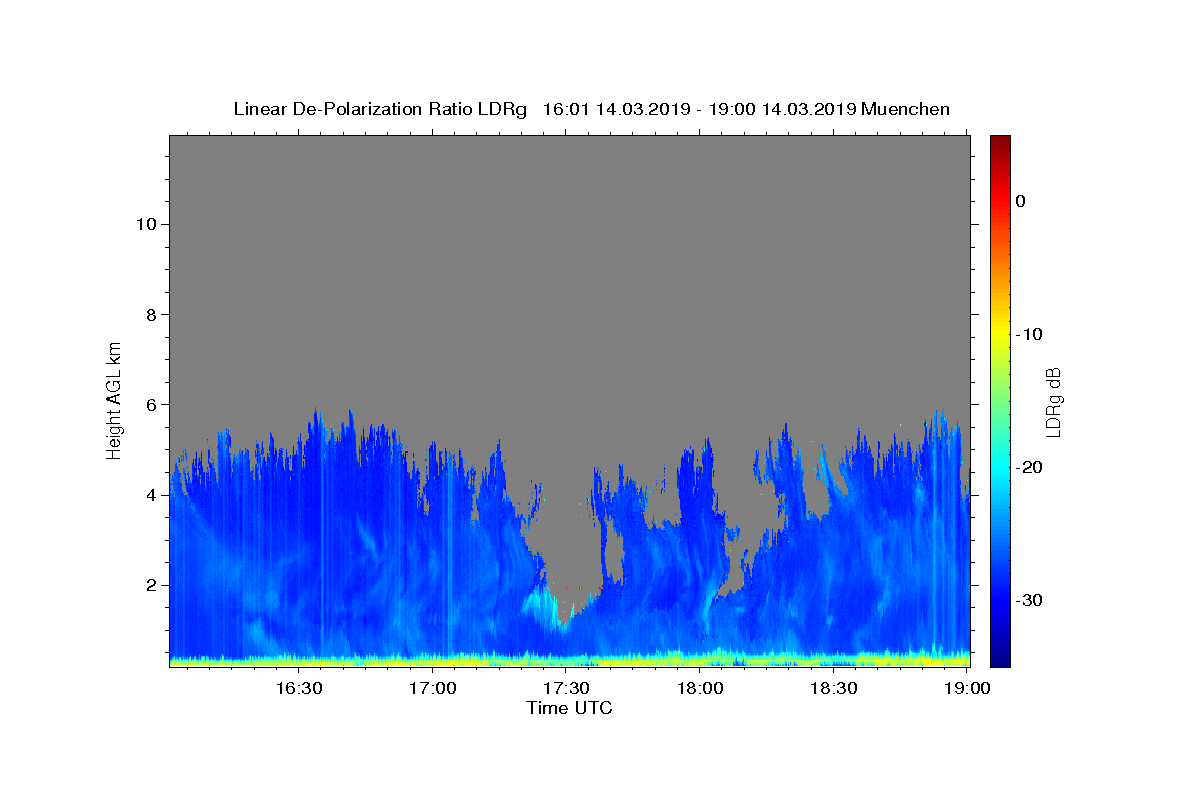The image size is (1200, 800).
Task: Click the colorbar value 0
Action: point(1021,201)
